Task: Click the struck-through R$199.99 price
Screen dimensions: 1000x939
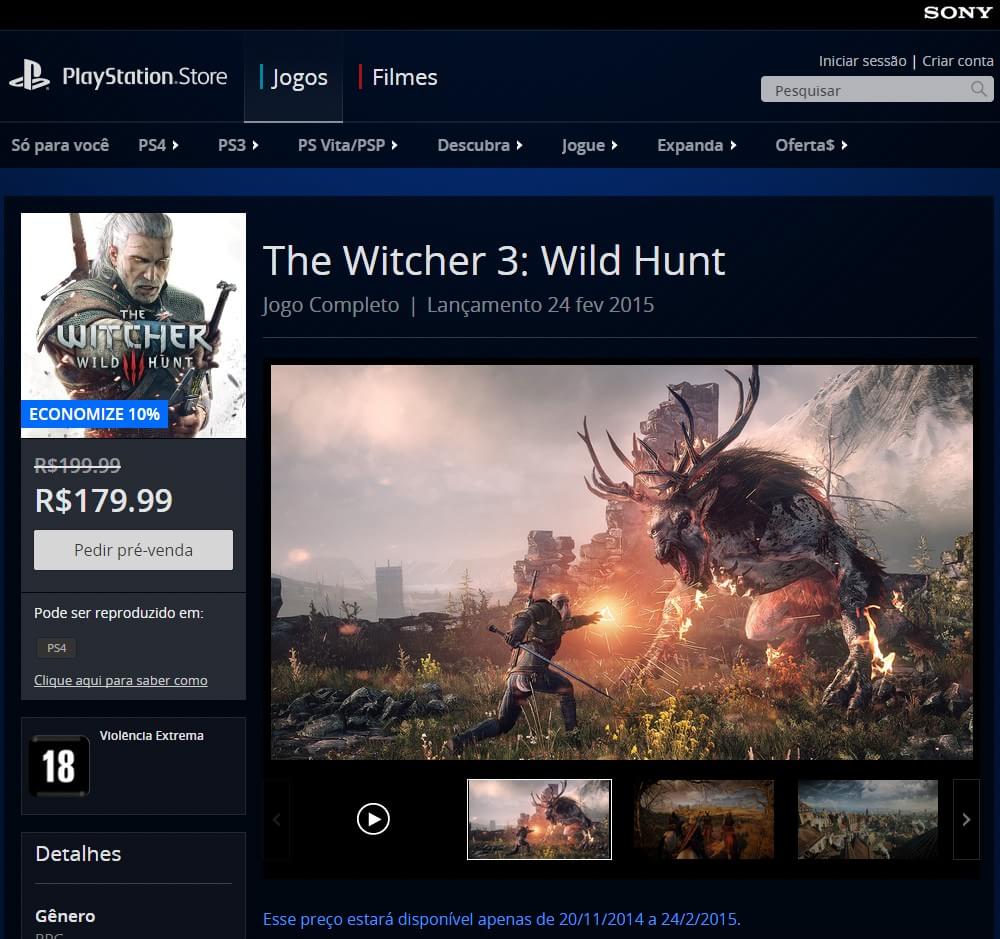Action: click(x=77, y=465)
